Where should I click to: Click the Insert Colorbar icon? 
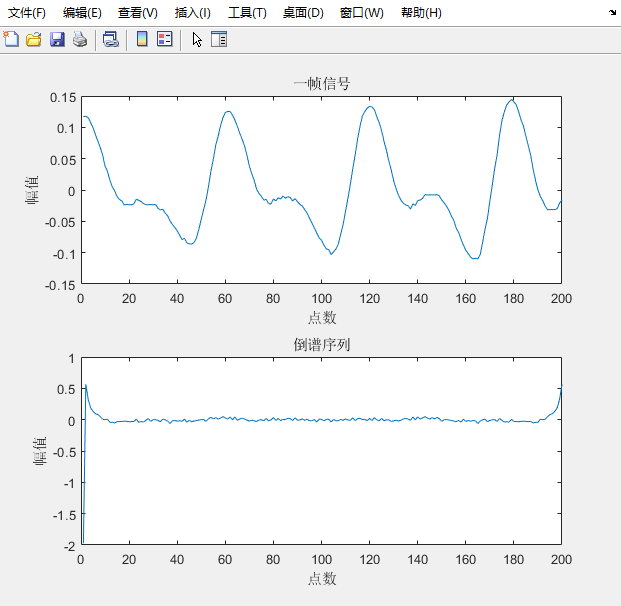click(x=142, y=39)
